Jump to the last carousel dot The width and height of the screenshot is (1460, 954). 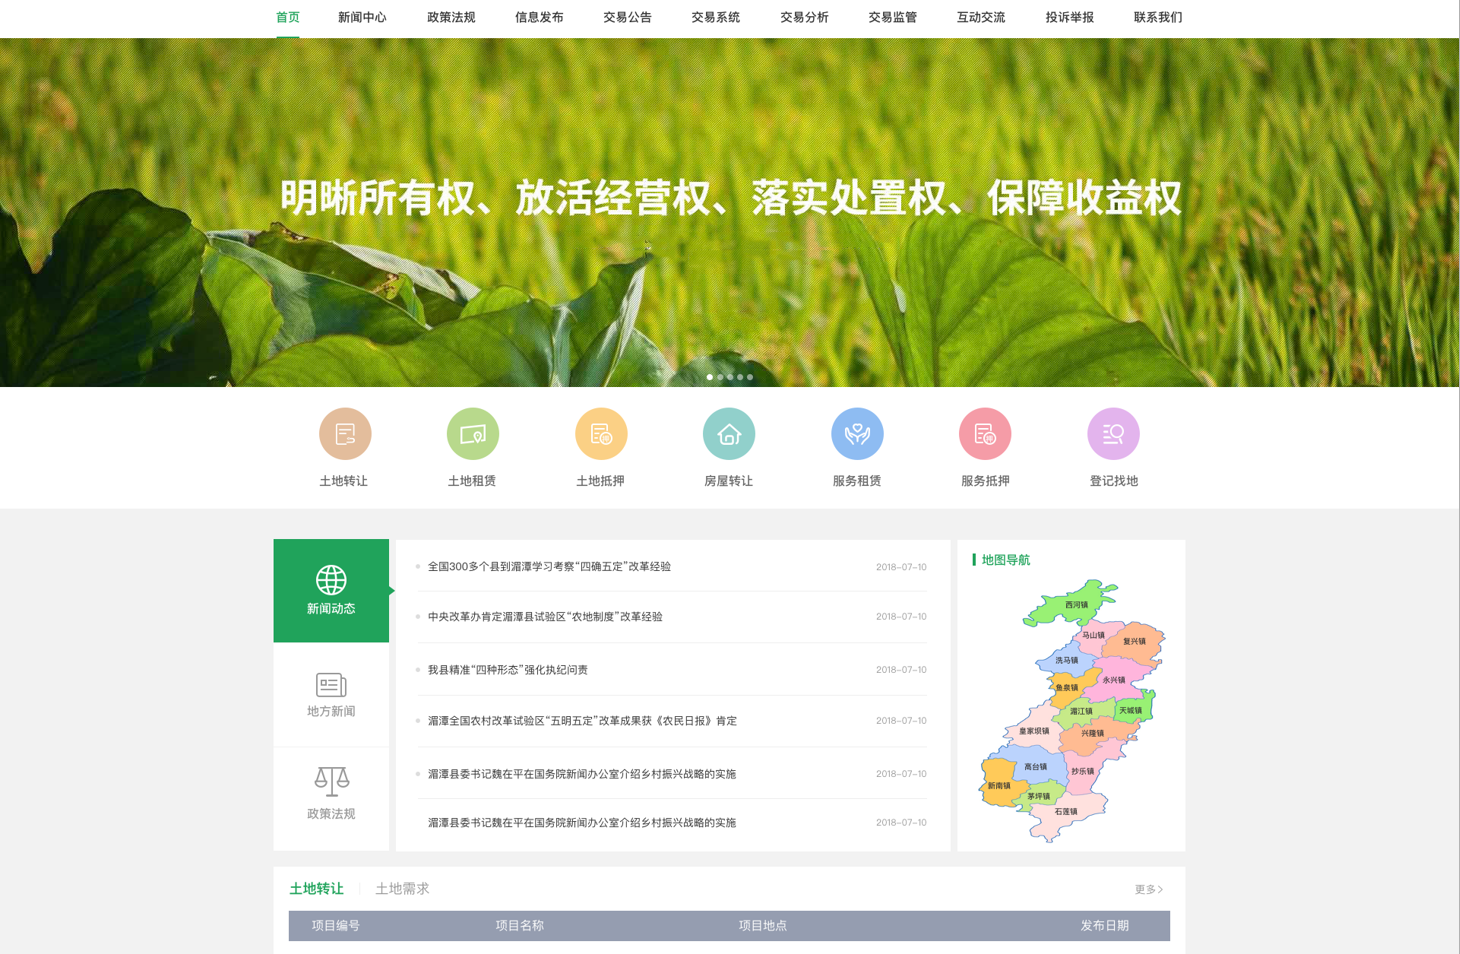click(x=750, y=377)
